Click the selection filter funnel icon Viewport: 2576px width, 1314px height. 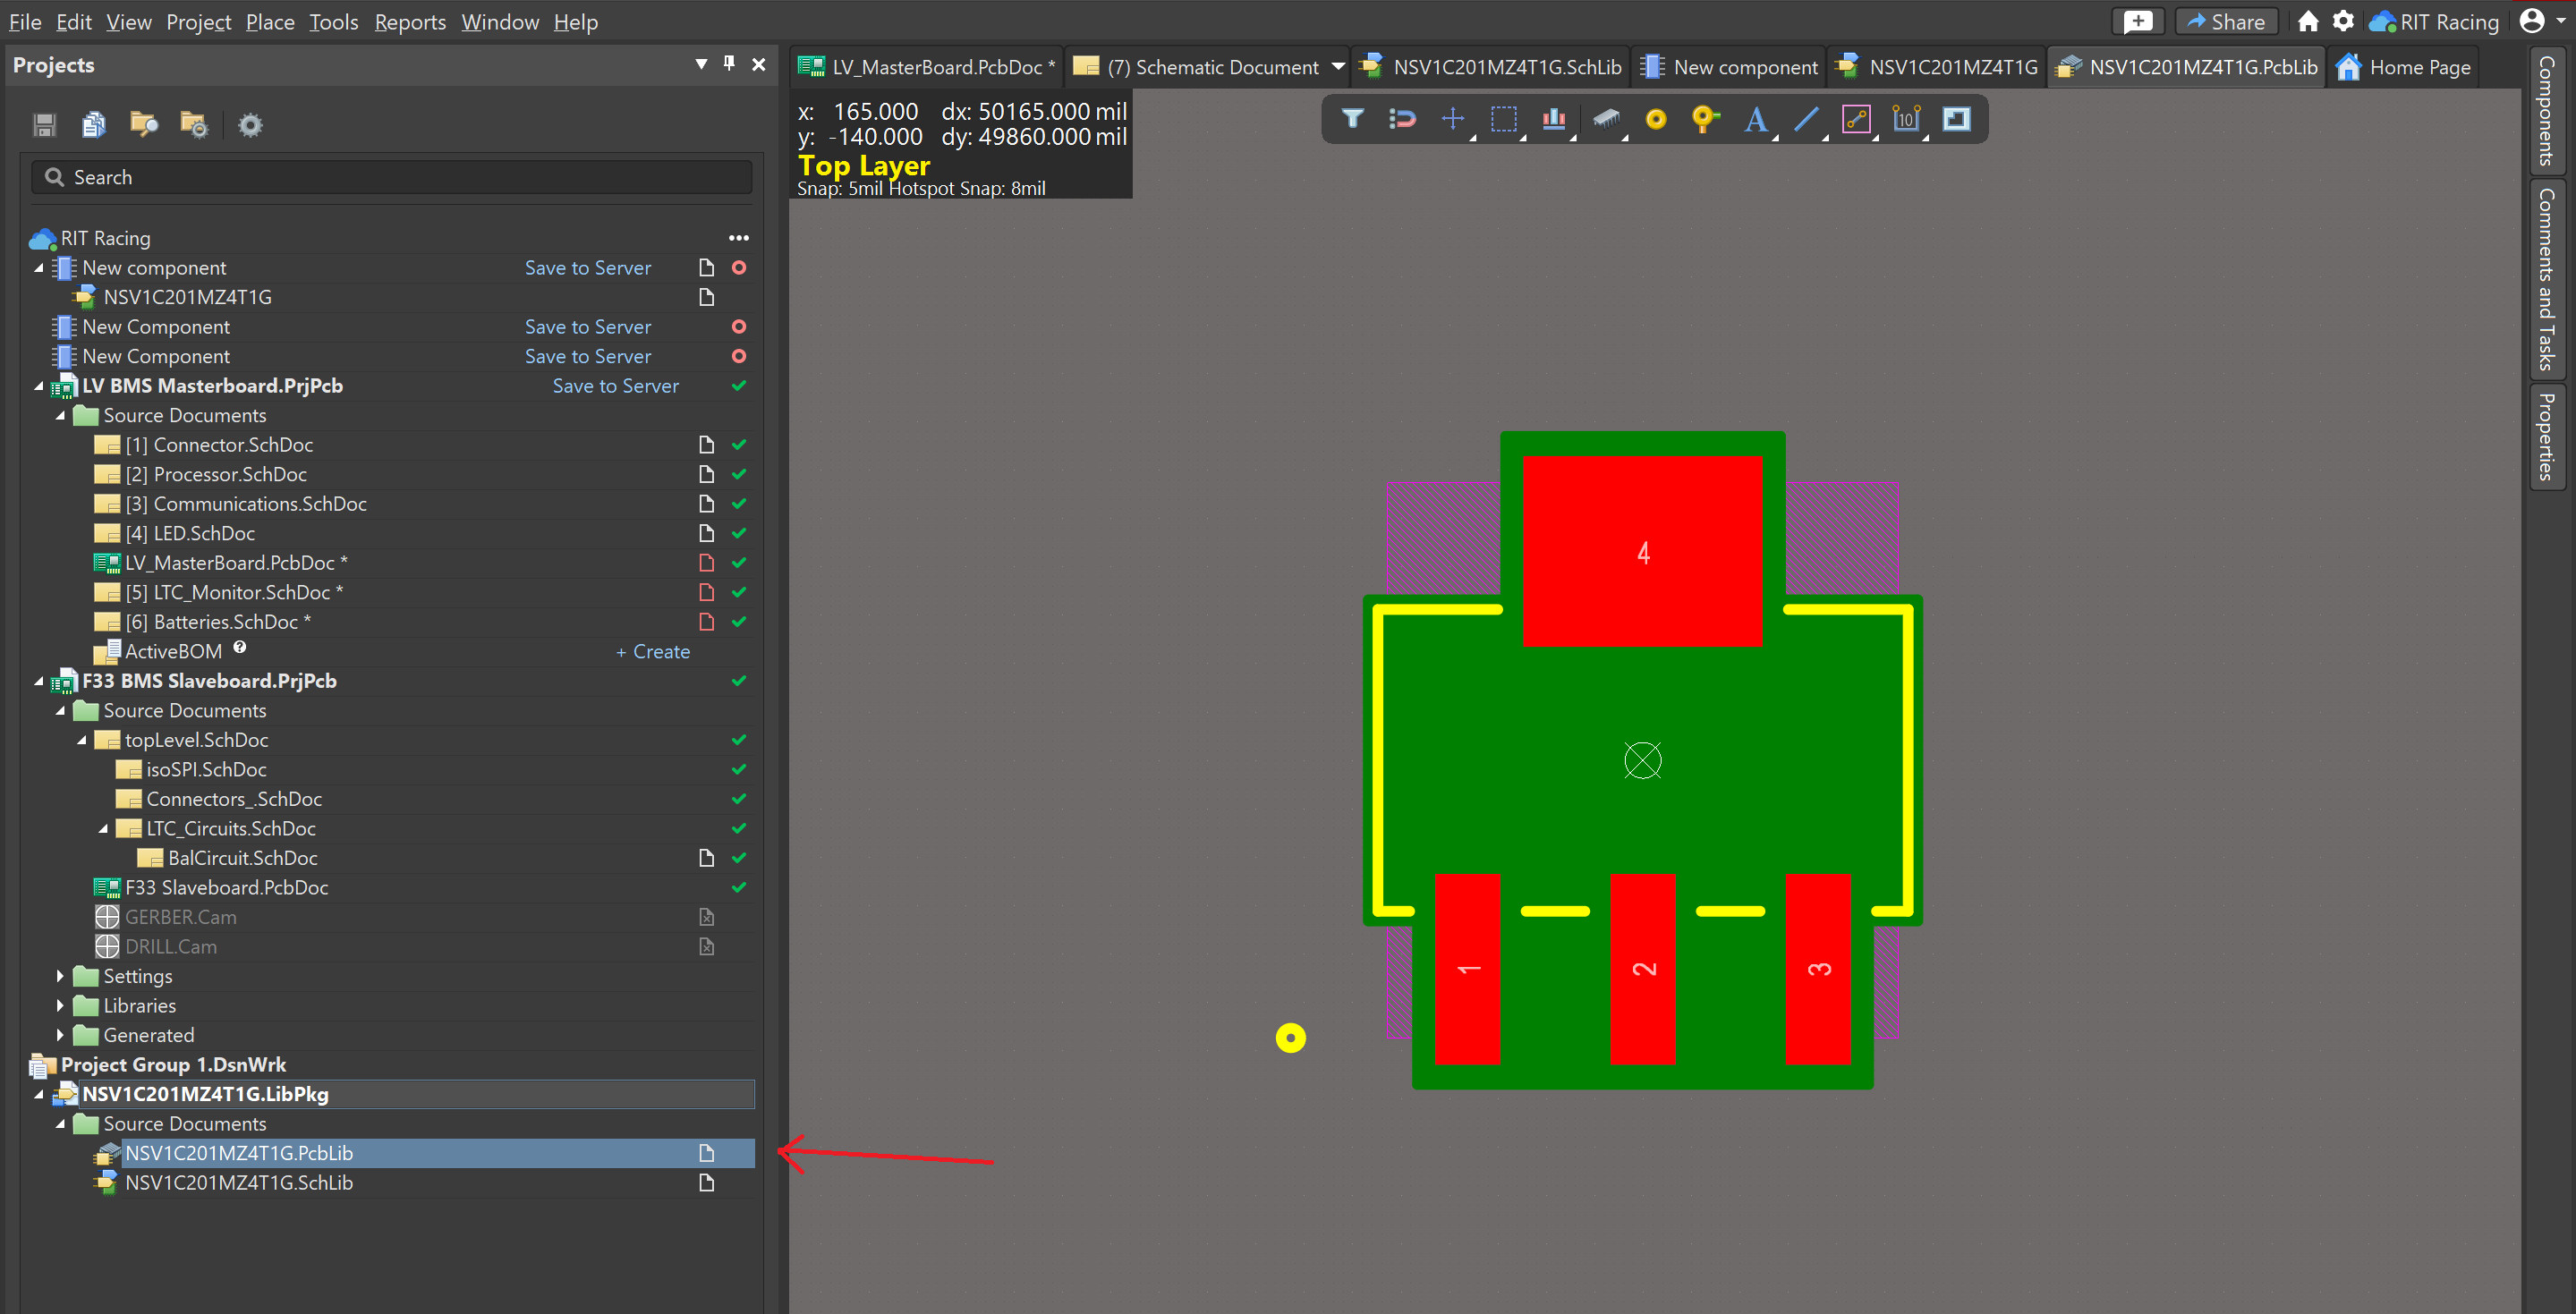(x=1352, y=119)
